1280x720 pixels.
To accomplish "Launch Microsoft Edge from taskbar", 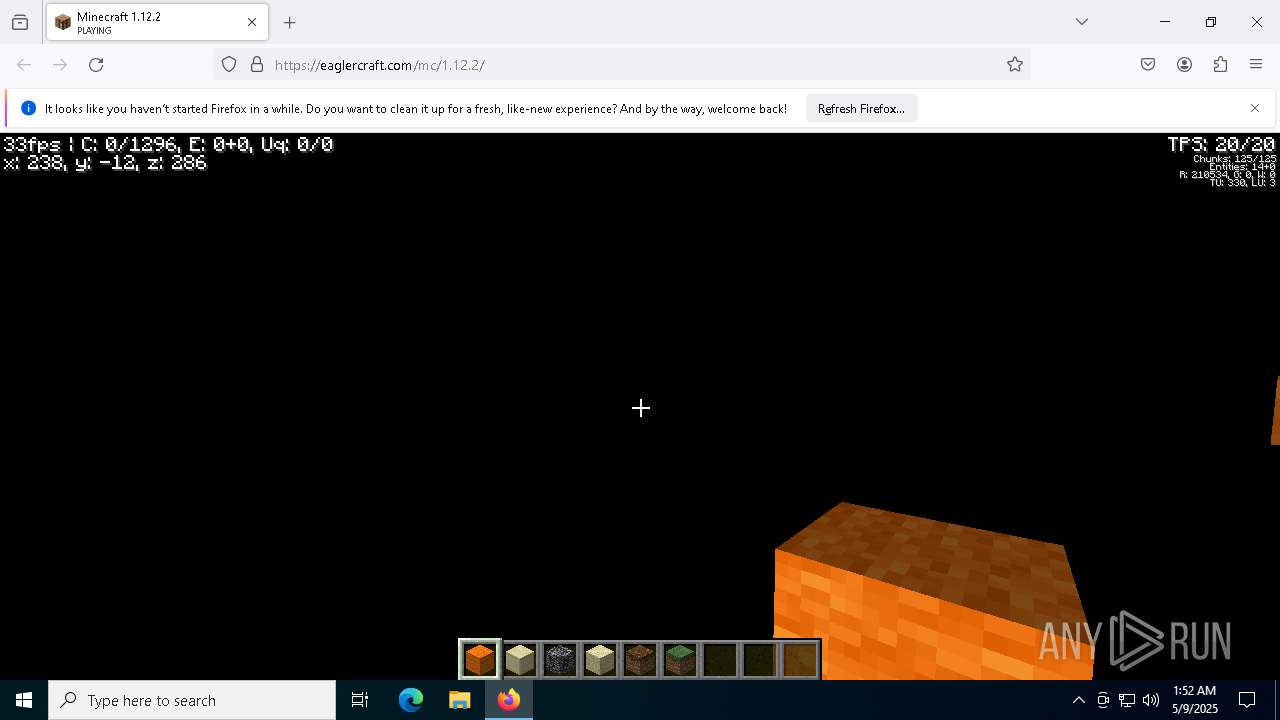I will point(411,700).
